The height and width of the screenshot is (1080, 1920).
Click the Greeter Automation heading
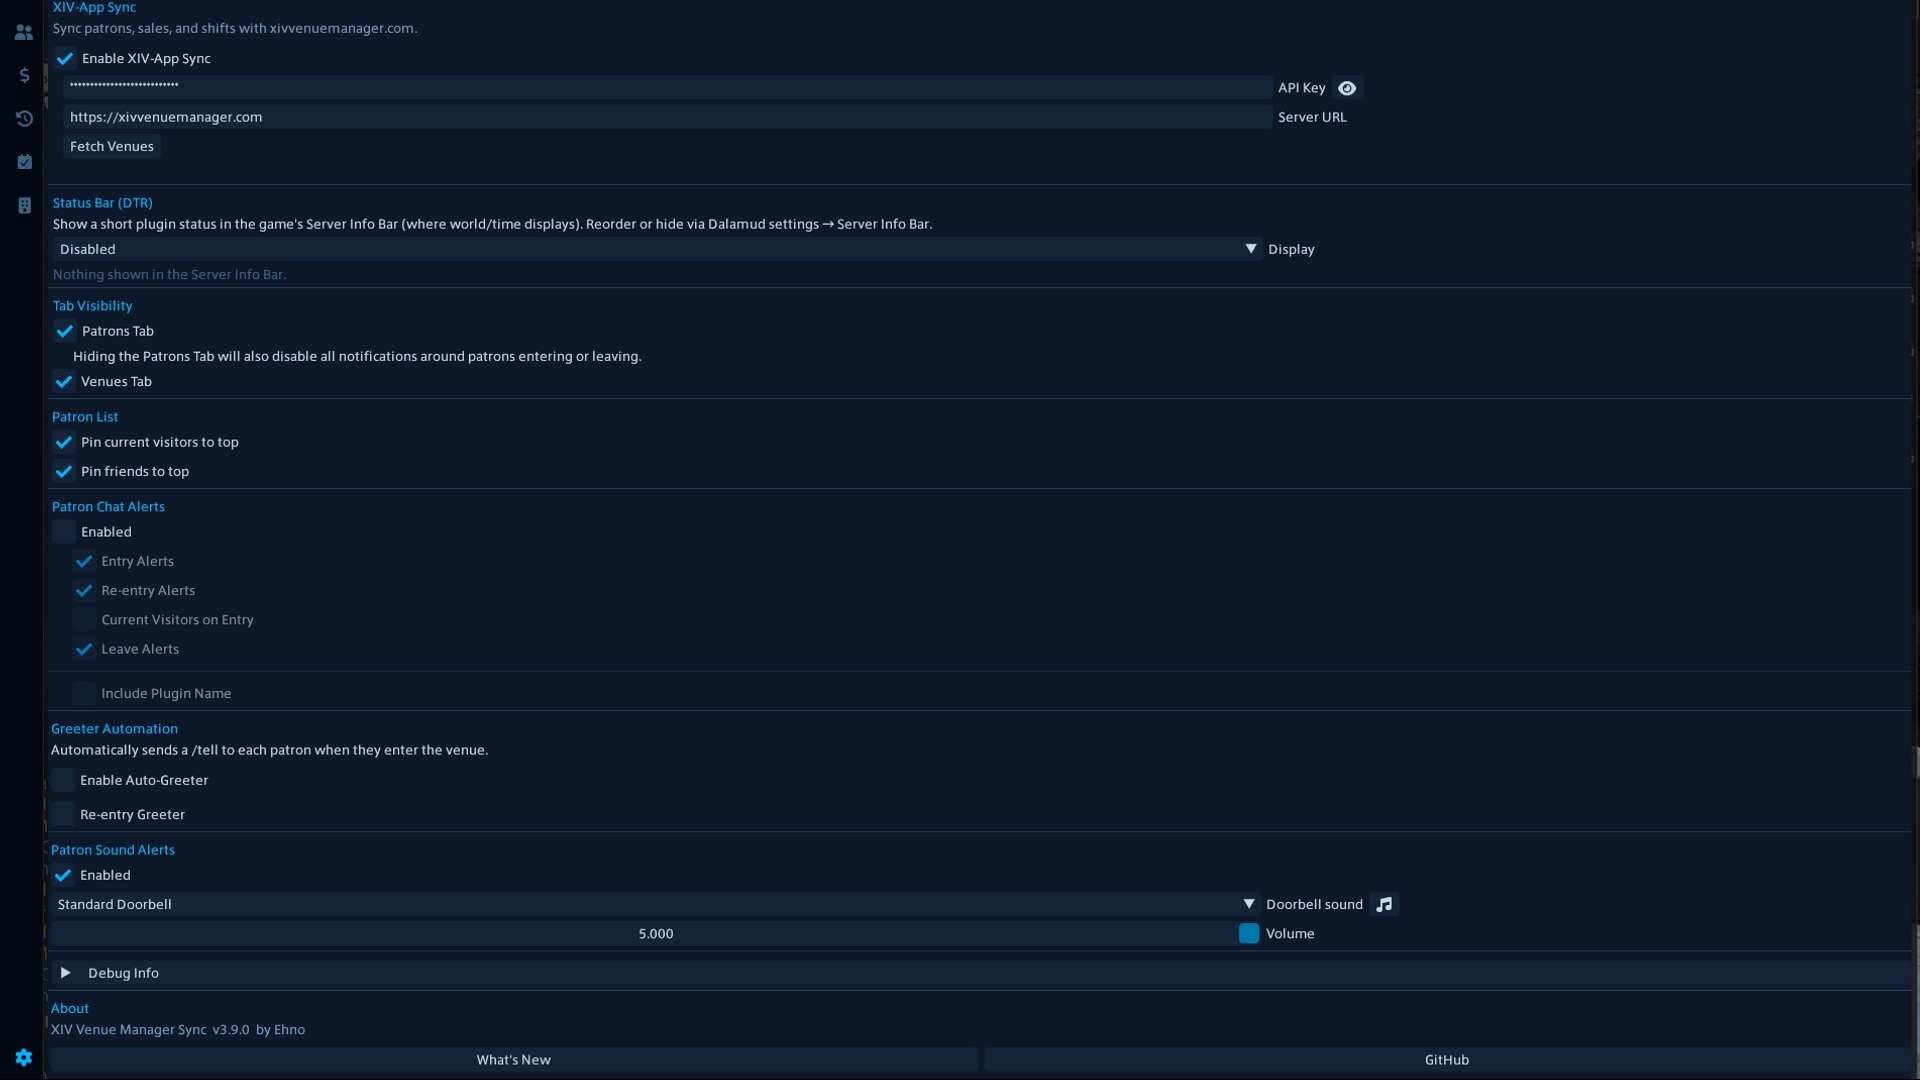[x=114, y=729]
